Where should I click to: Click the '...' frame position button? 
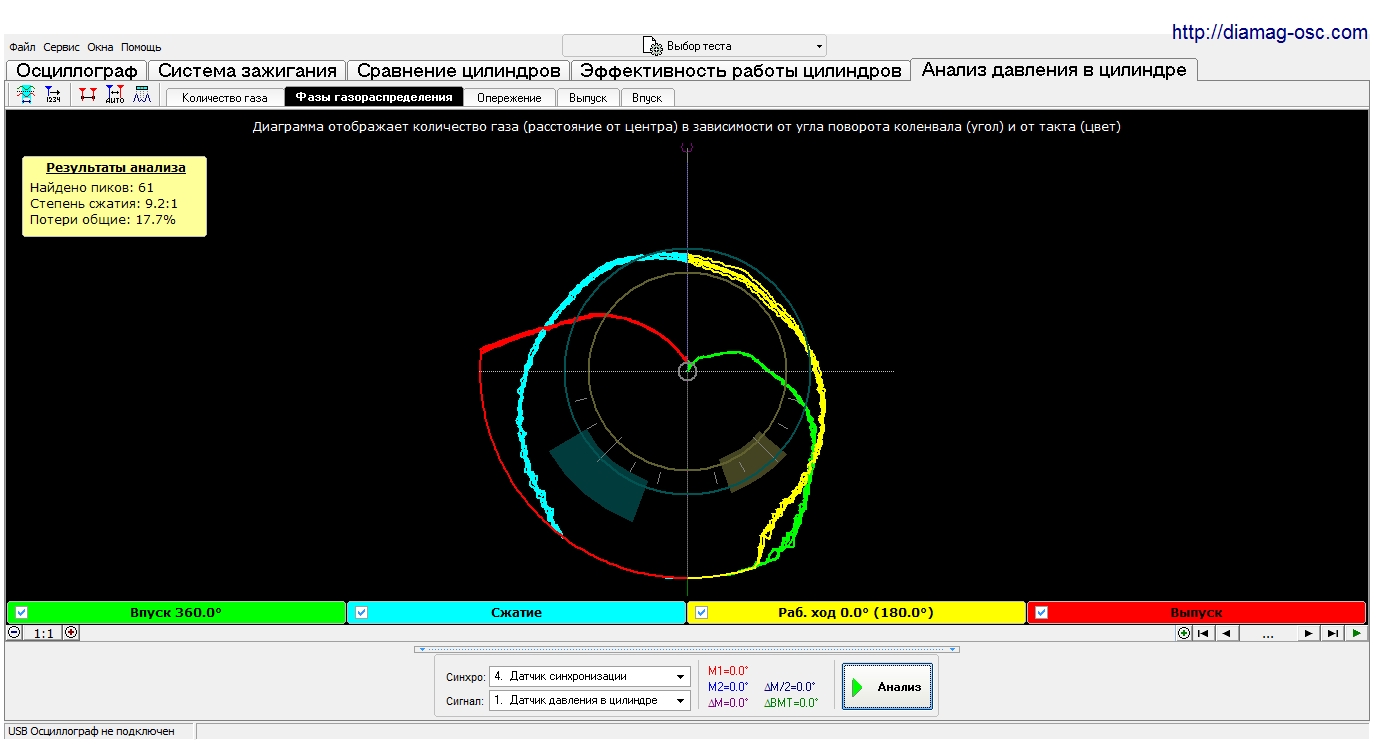[1268, 633]
